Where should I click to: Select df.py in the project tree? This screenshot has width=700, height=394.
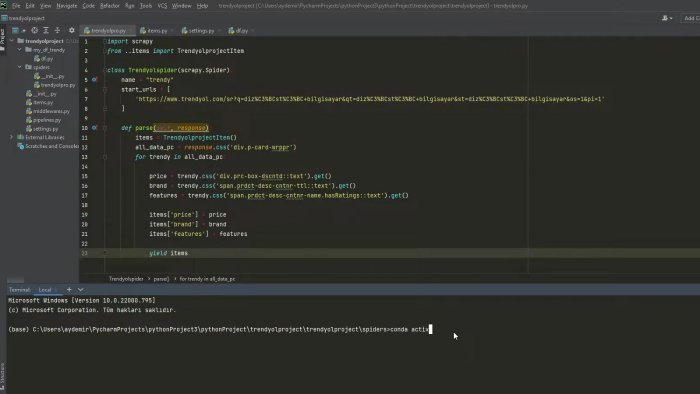point(44,58)
